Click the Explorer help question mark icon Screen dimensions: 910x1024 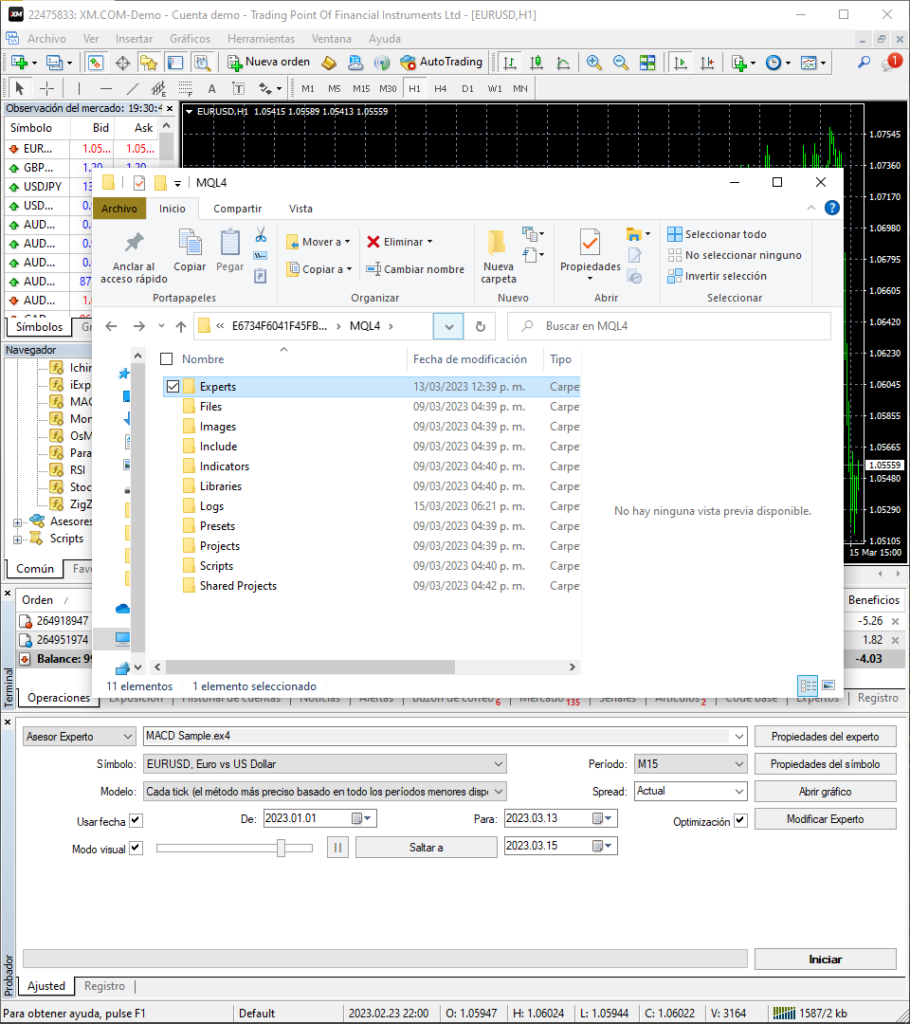pos(832,208)
